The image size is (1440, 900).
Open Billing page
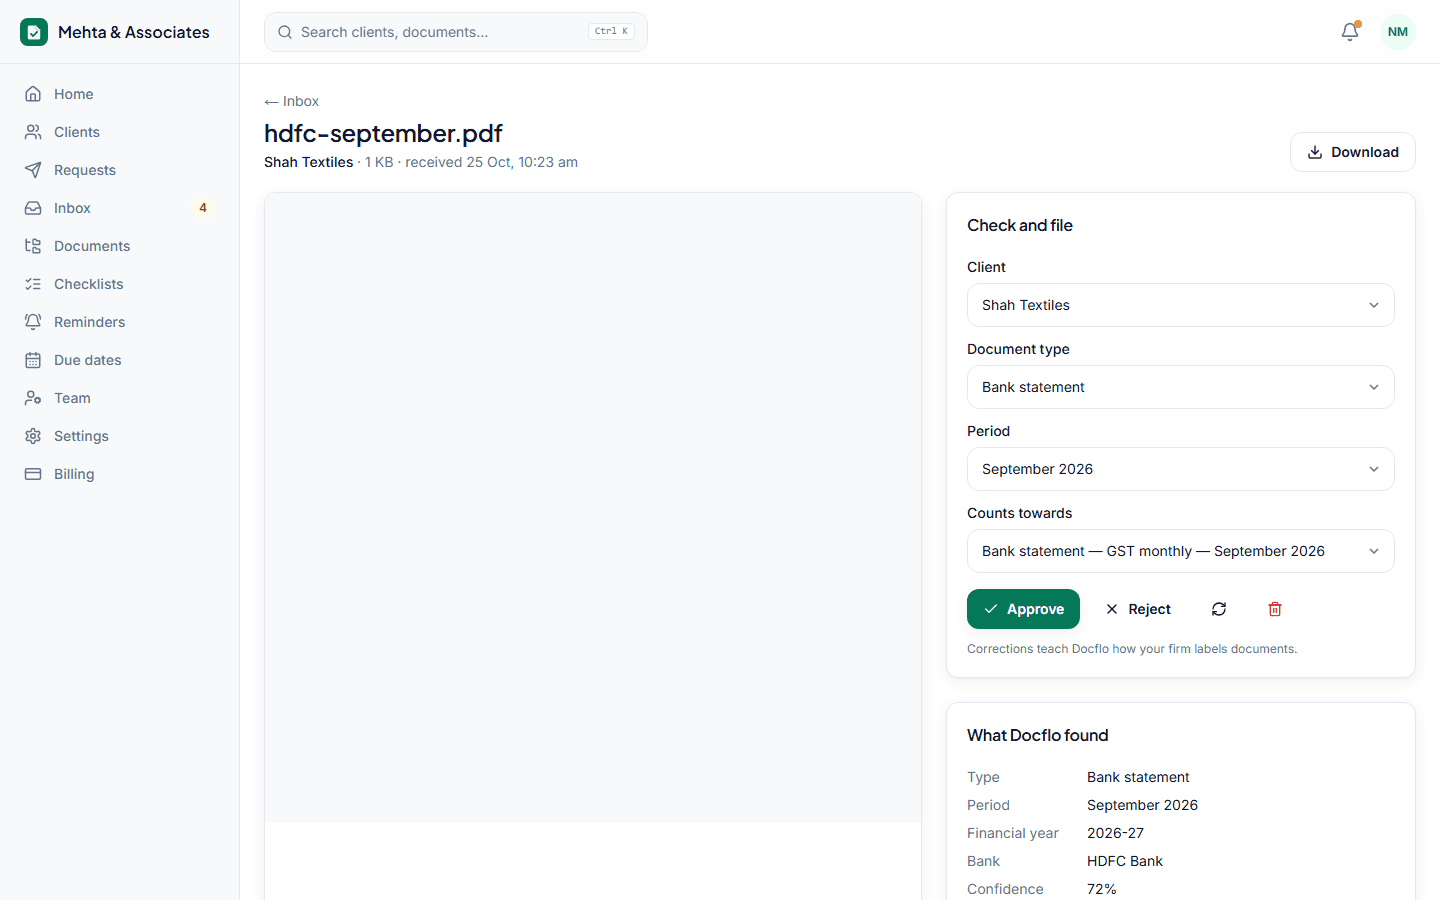[120, 474]
